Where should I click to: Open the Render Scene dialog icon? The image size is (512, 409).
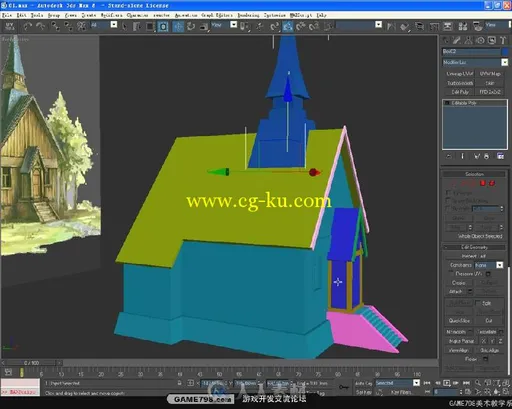pos(477,26)
